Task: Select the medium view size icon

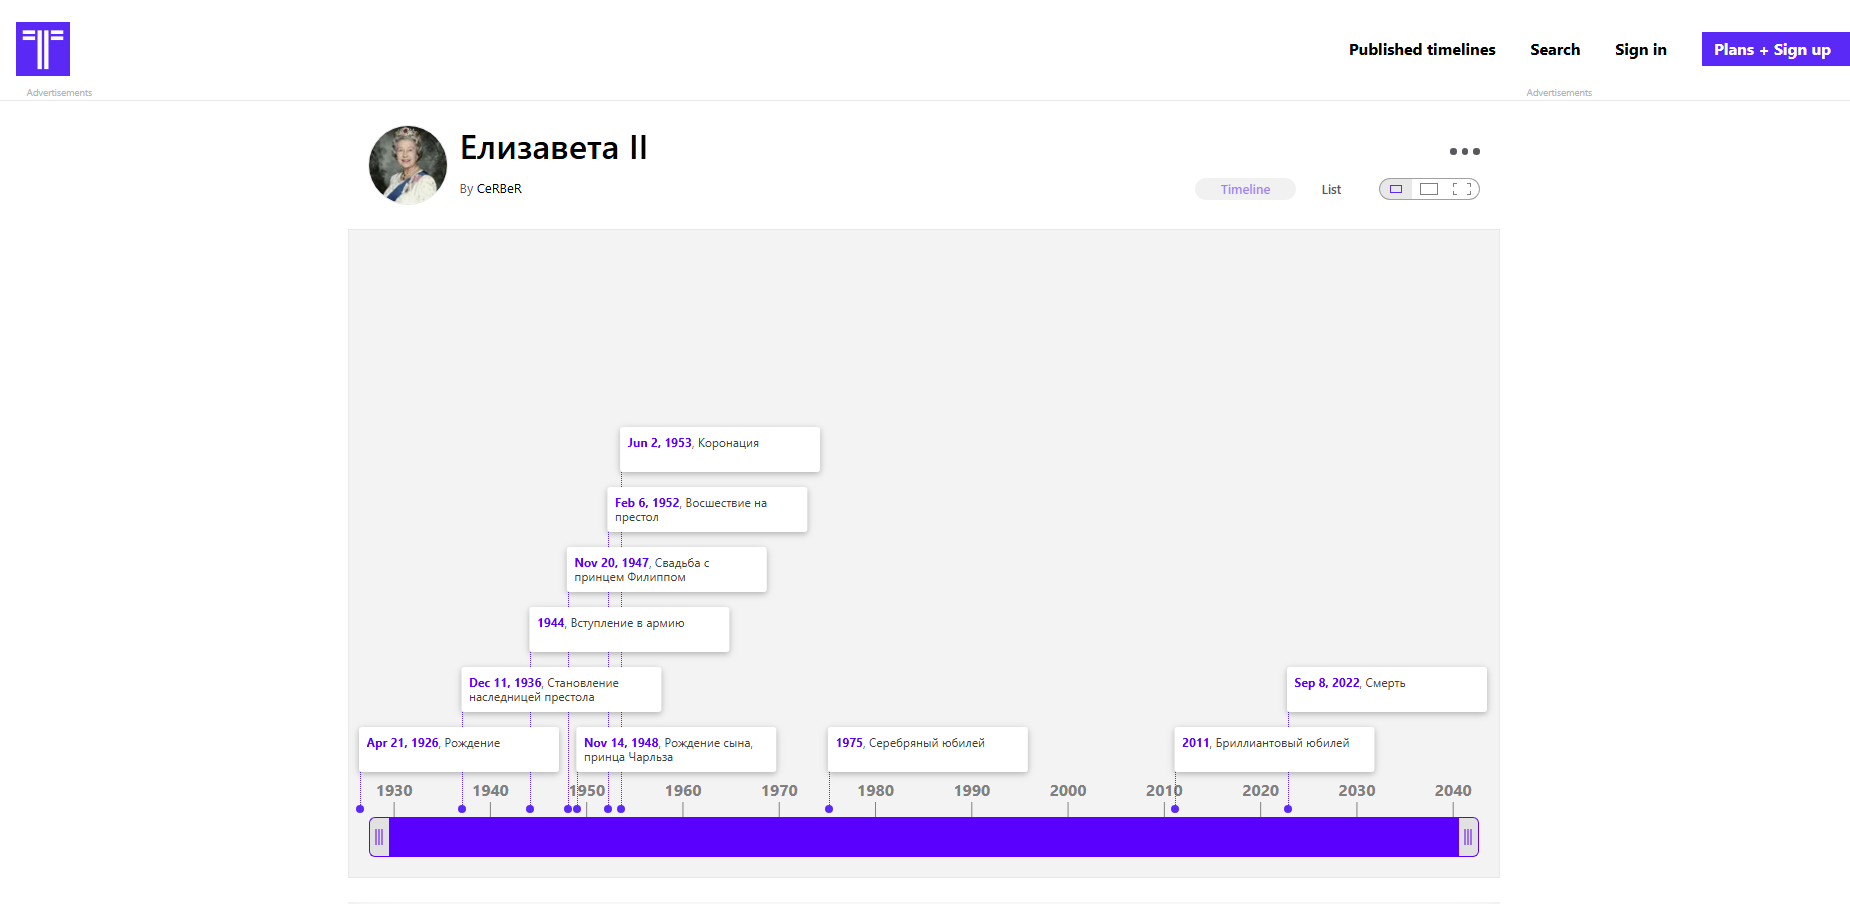Action: pyautogui.click(x=1429, y=189)
